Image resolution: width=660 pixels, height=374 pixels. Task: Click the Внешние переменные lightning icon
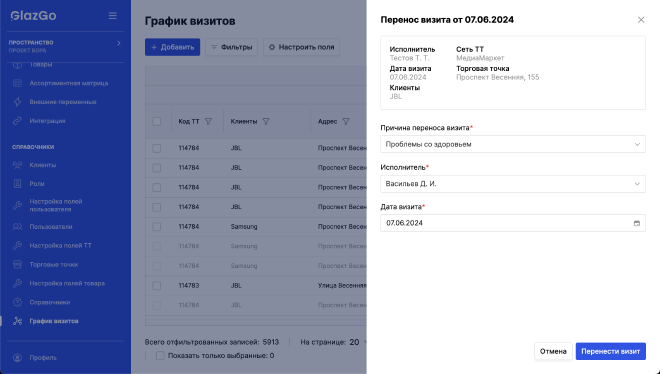[x=17, y=102]
